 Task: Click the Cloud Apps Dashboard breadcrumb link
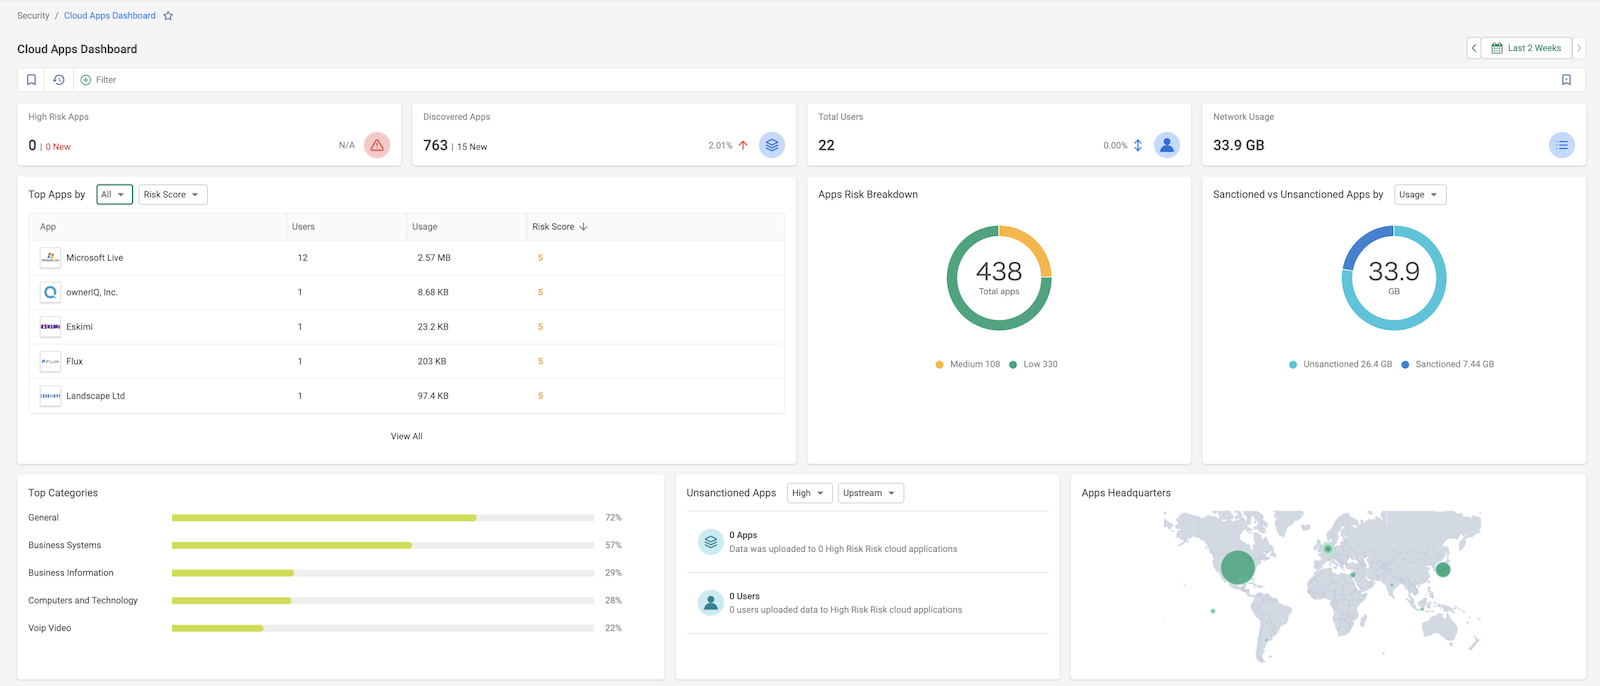pyautogui.click(x=110, y=16)
